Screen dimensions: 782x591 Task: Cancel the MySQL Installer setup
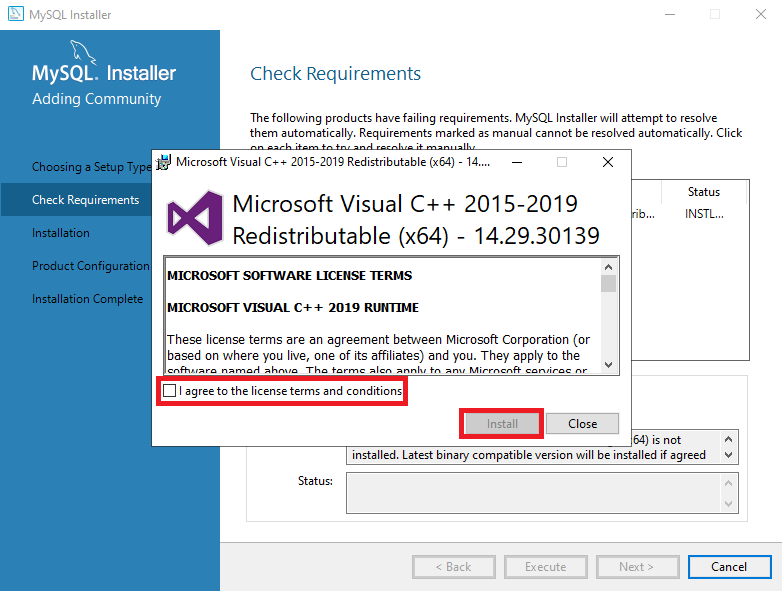tap(728, 567)
